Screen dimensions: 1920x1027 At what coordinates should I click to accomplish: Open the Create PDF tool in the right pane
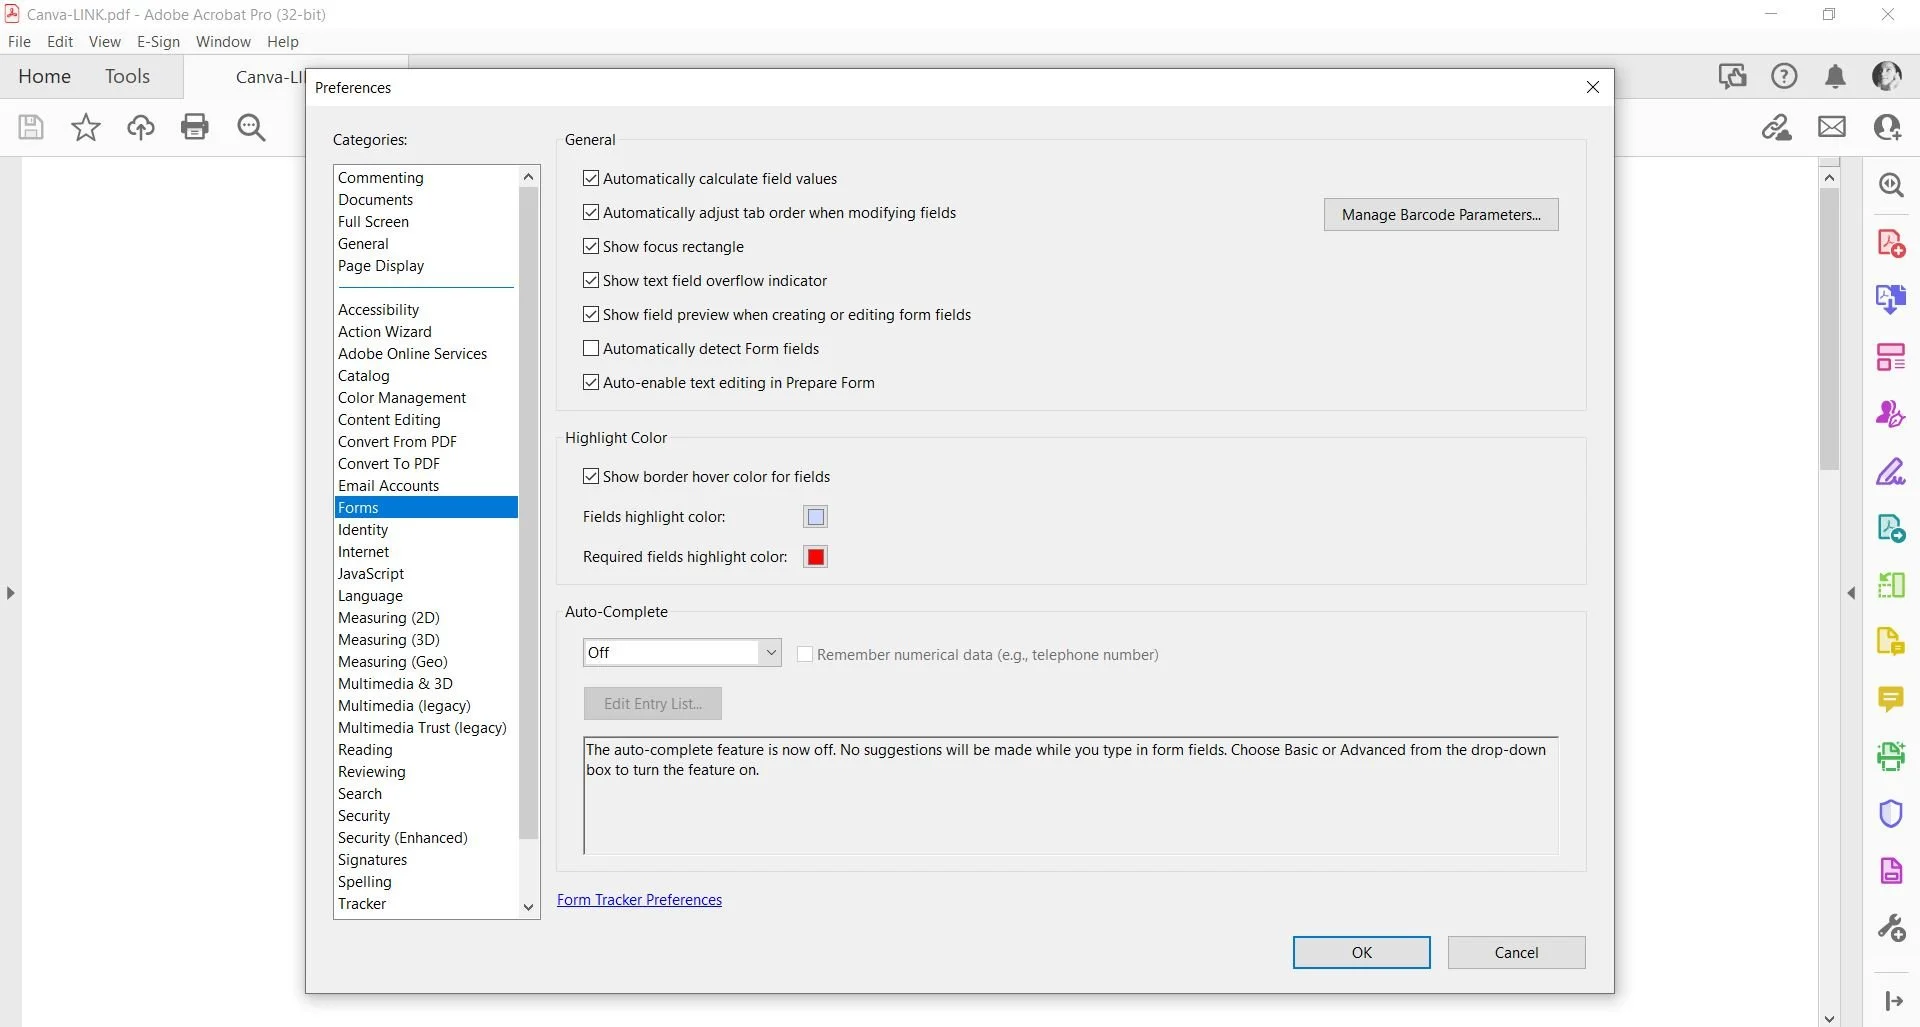point(1891,243)
